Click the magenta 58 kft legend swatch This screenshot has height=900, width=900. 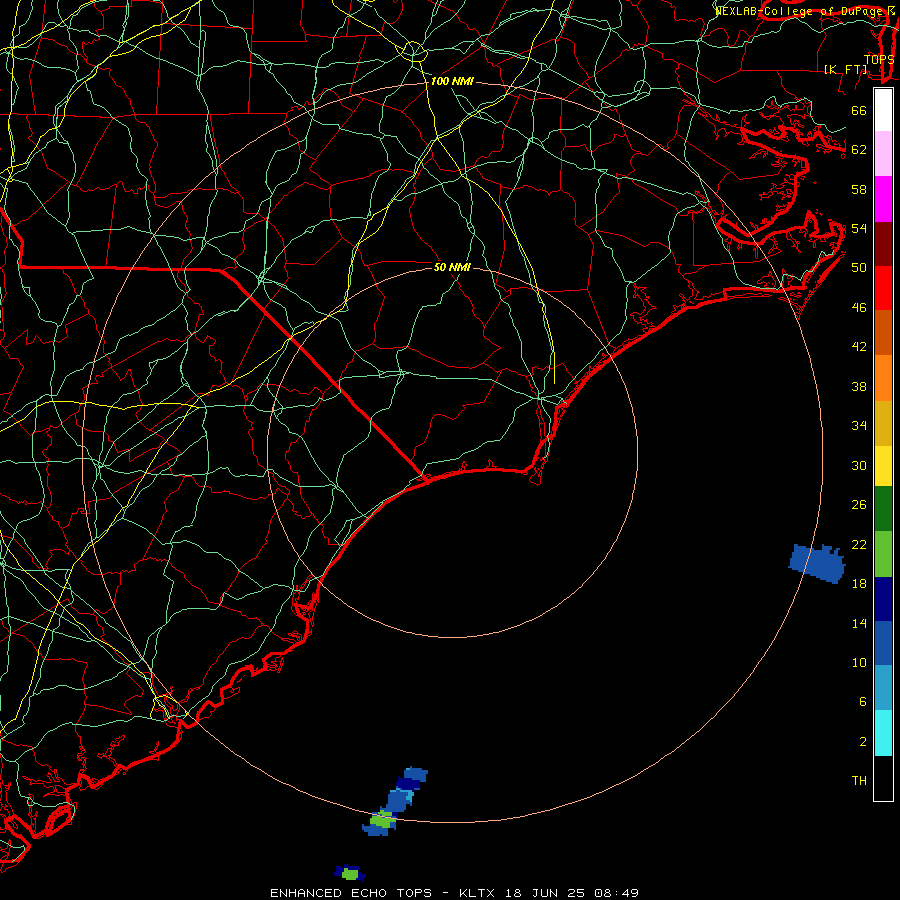coord(883,199)
